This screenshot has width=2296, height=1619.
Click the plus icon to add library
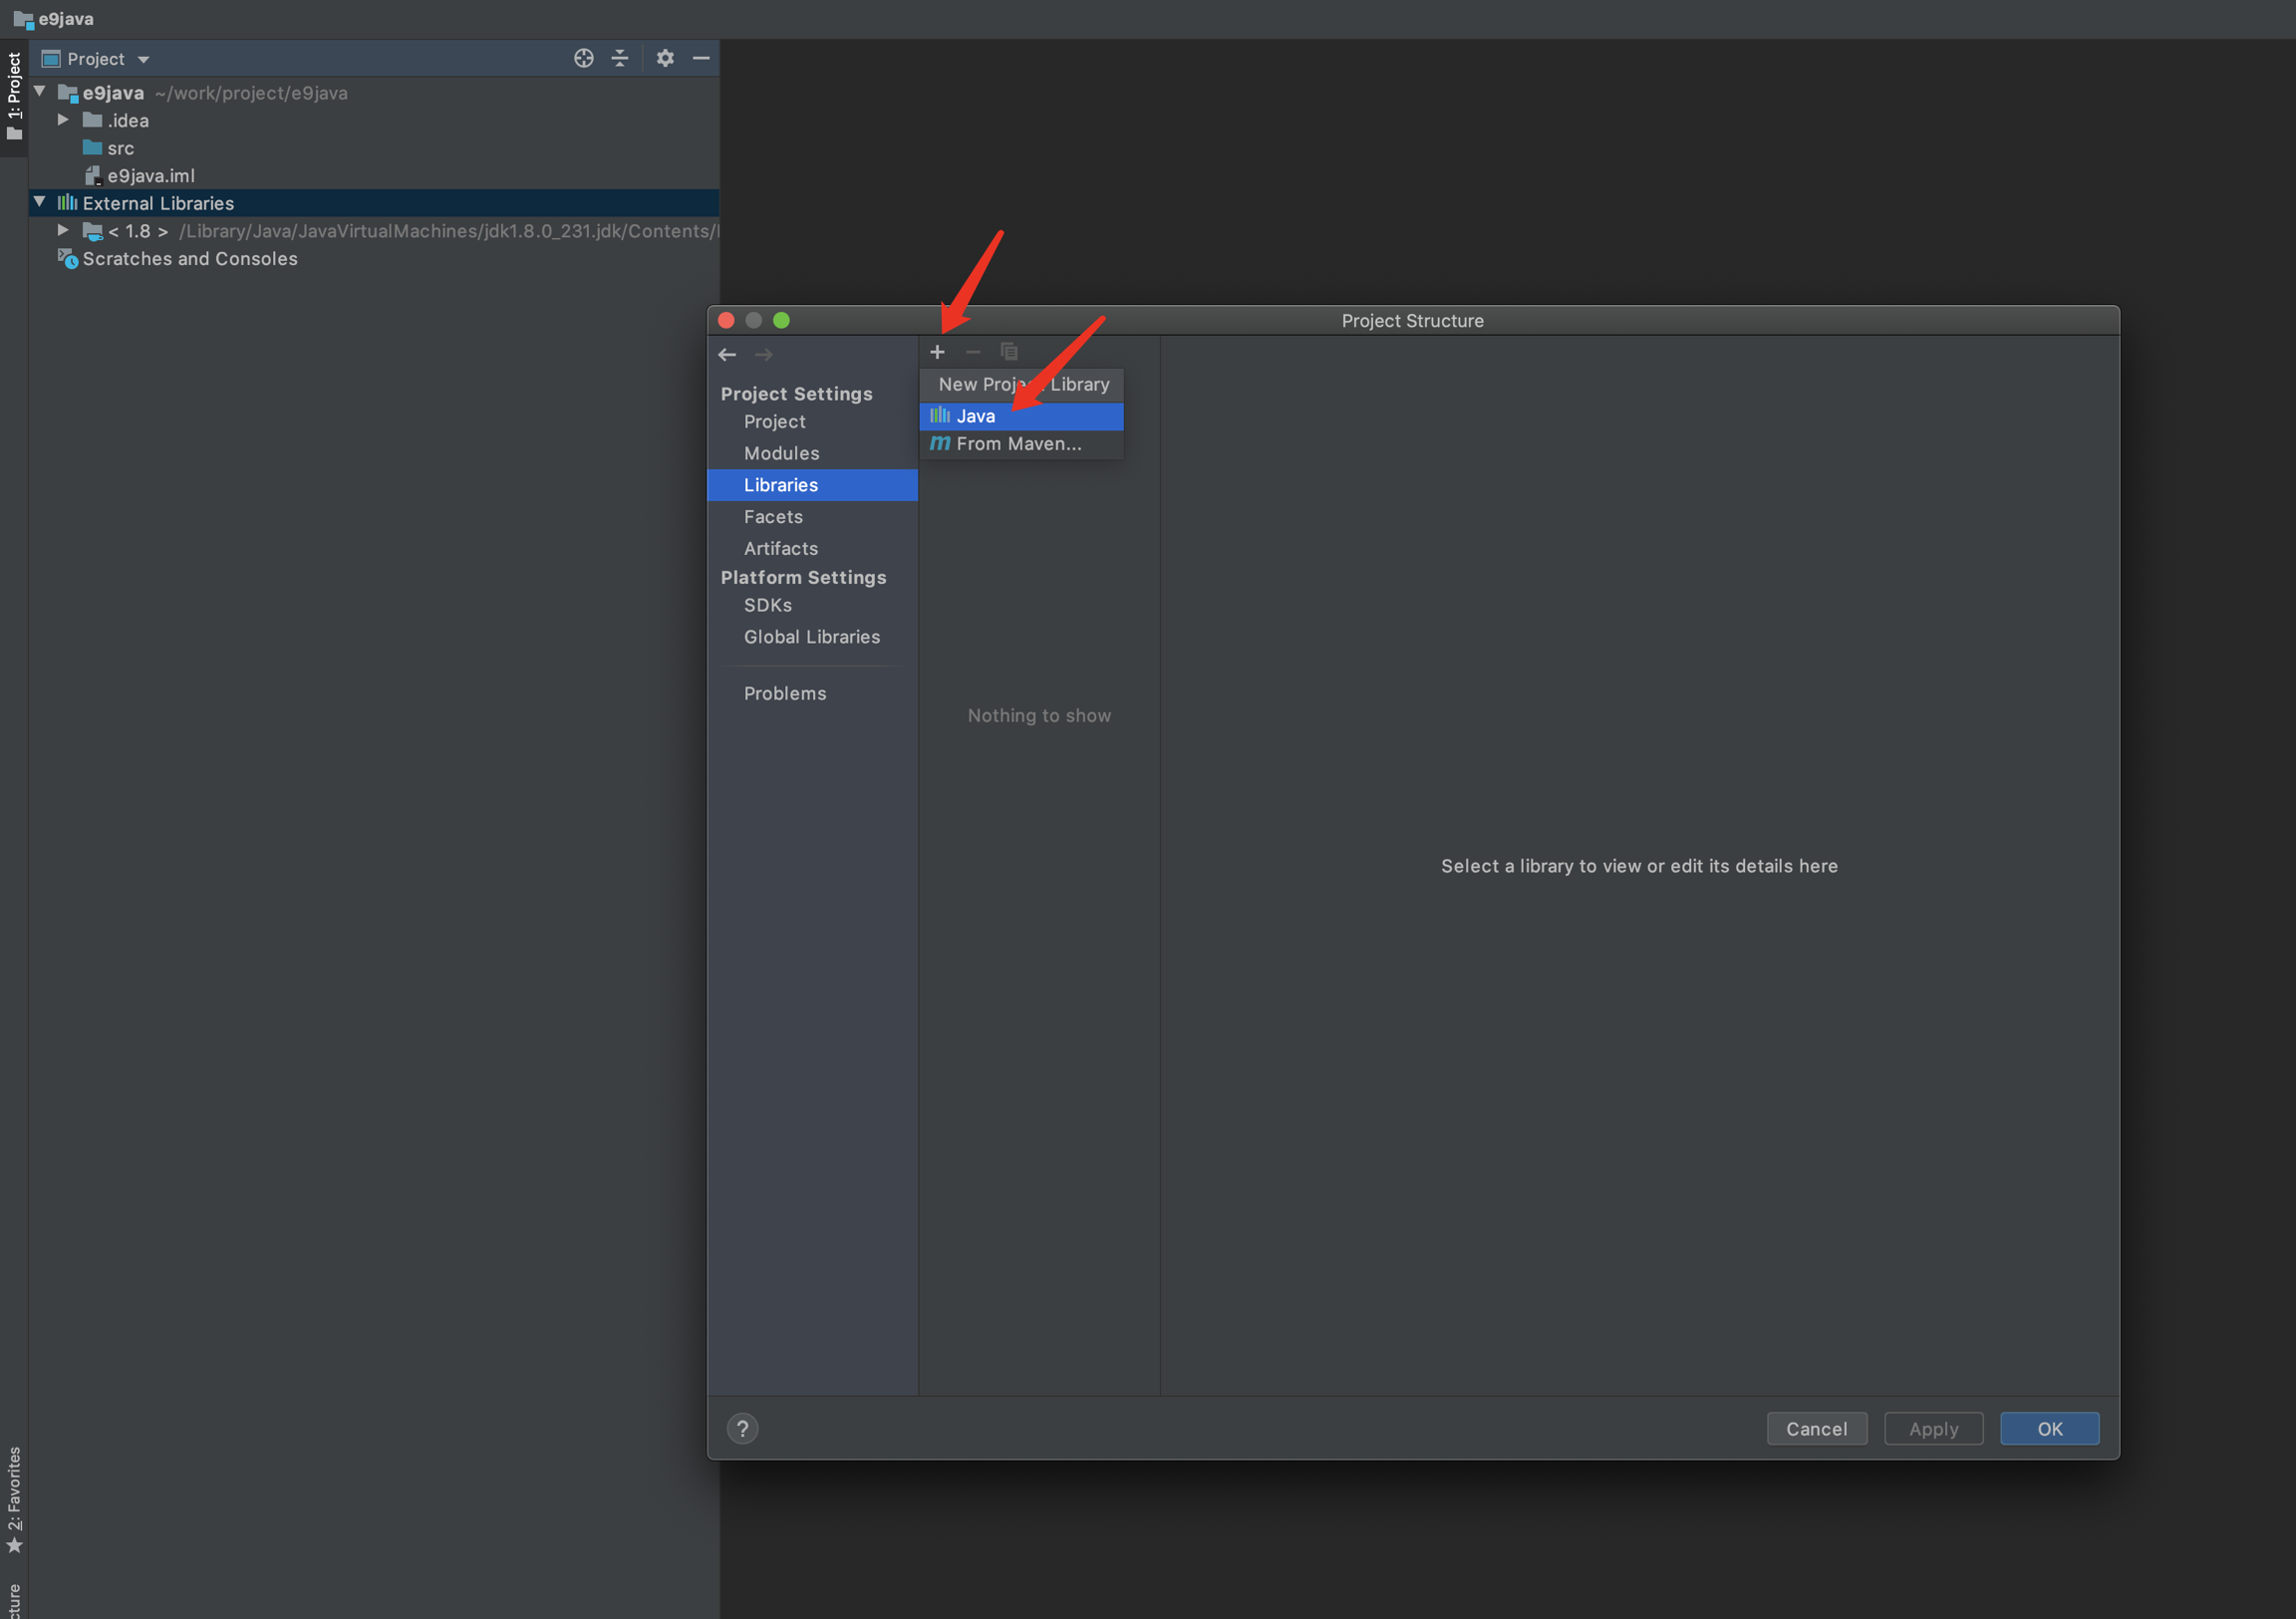coord(937,352)
